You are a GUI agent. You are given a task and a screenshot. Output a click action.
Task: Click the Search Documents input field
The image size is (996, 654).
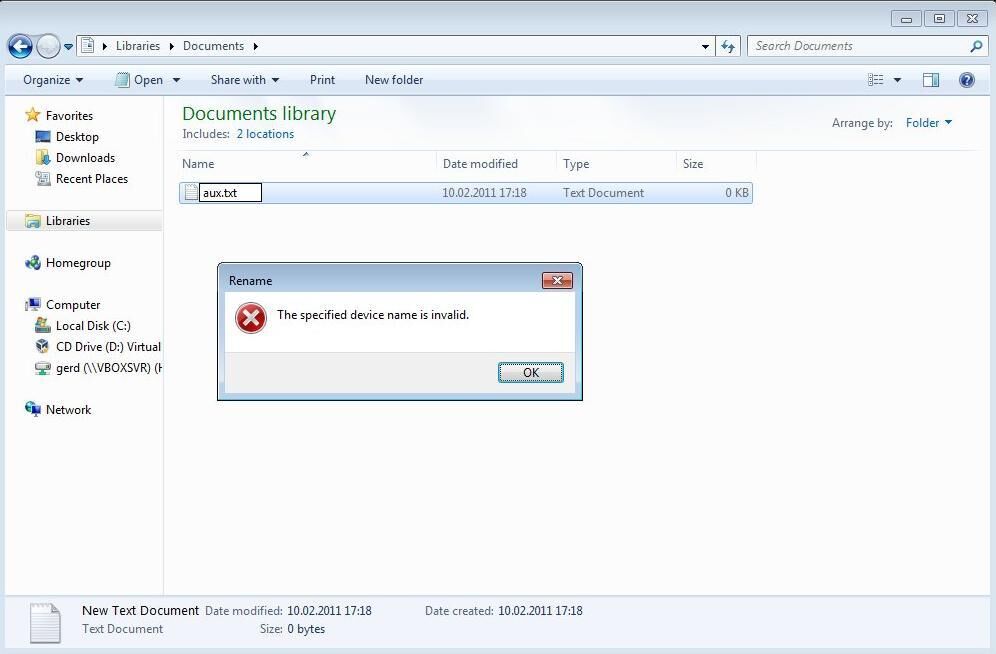pos(855,46)
